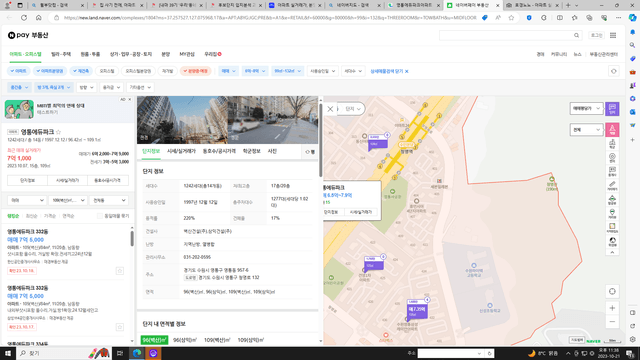This screenshot has width=640, height=360.
Task: Click the pink 개발 map layer icon
Action: (612, 130)
